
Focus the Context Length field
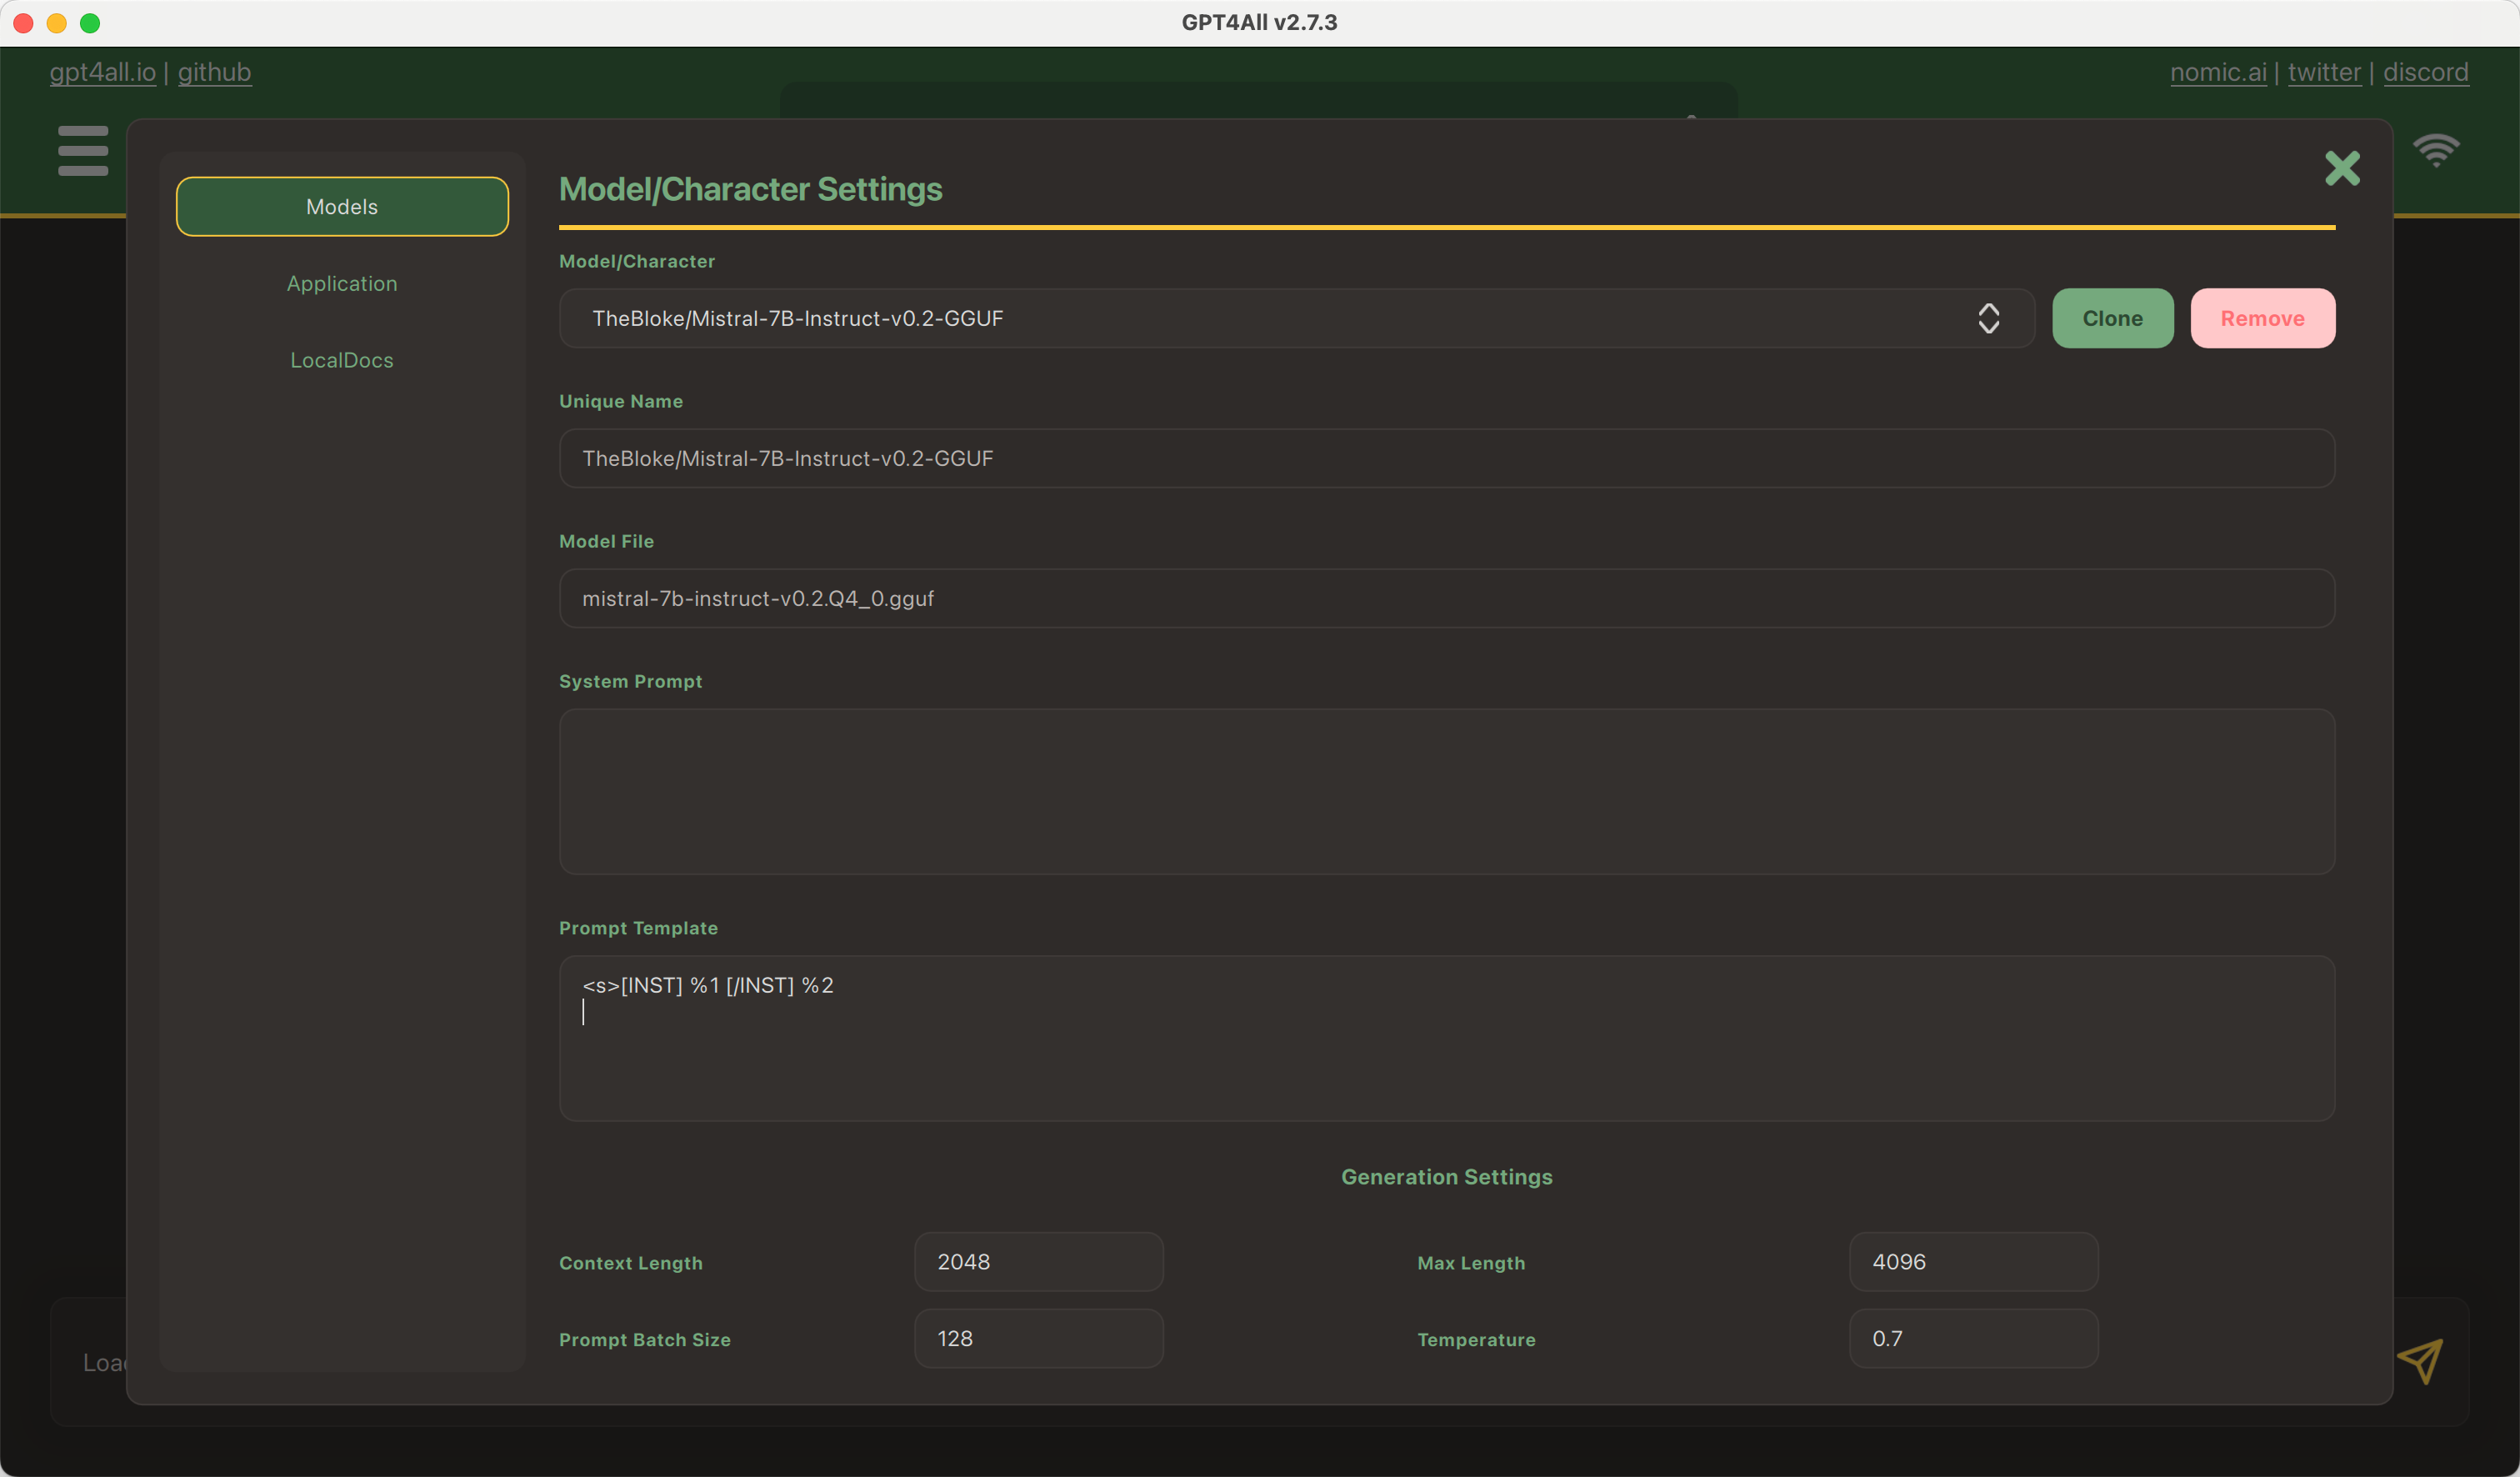(1038, 1262)
